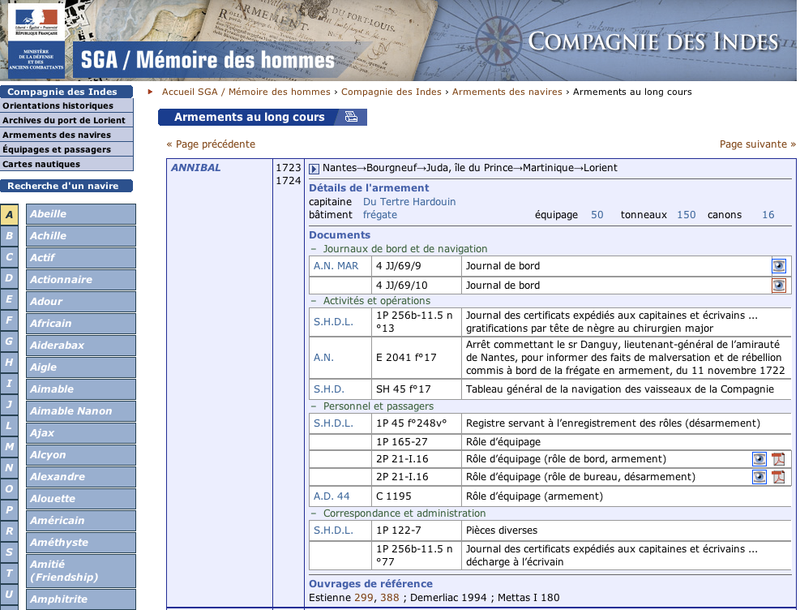Choose ship Amitié (Friendship) from list
The image size is (800, 610).
(x=81, y=571)
